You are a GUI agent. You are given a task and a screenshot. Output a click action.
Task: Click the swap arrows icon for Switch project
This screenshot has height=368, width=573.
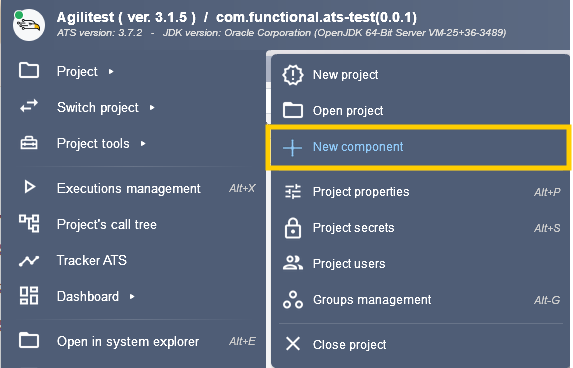(29, 106)
